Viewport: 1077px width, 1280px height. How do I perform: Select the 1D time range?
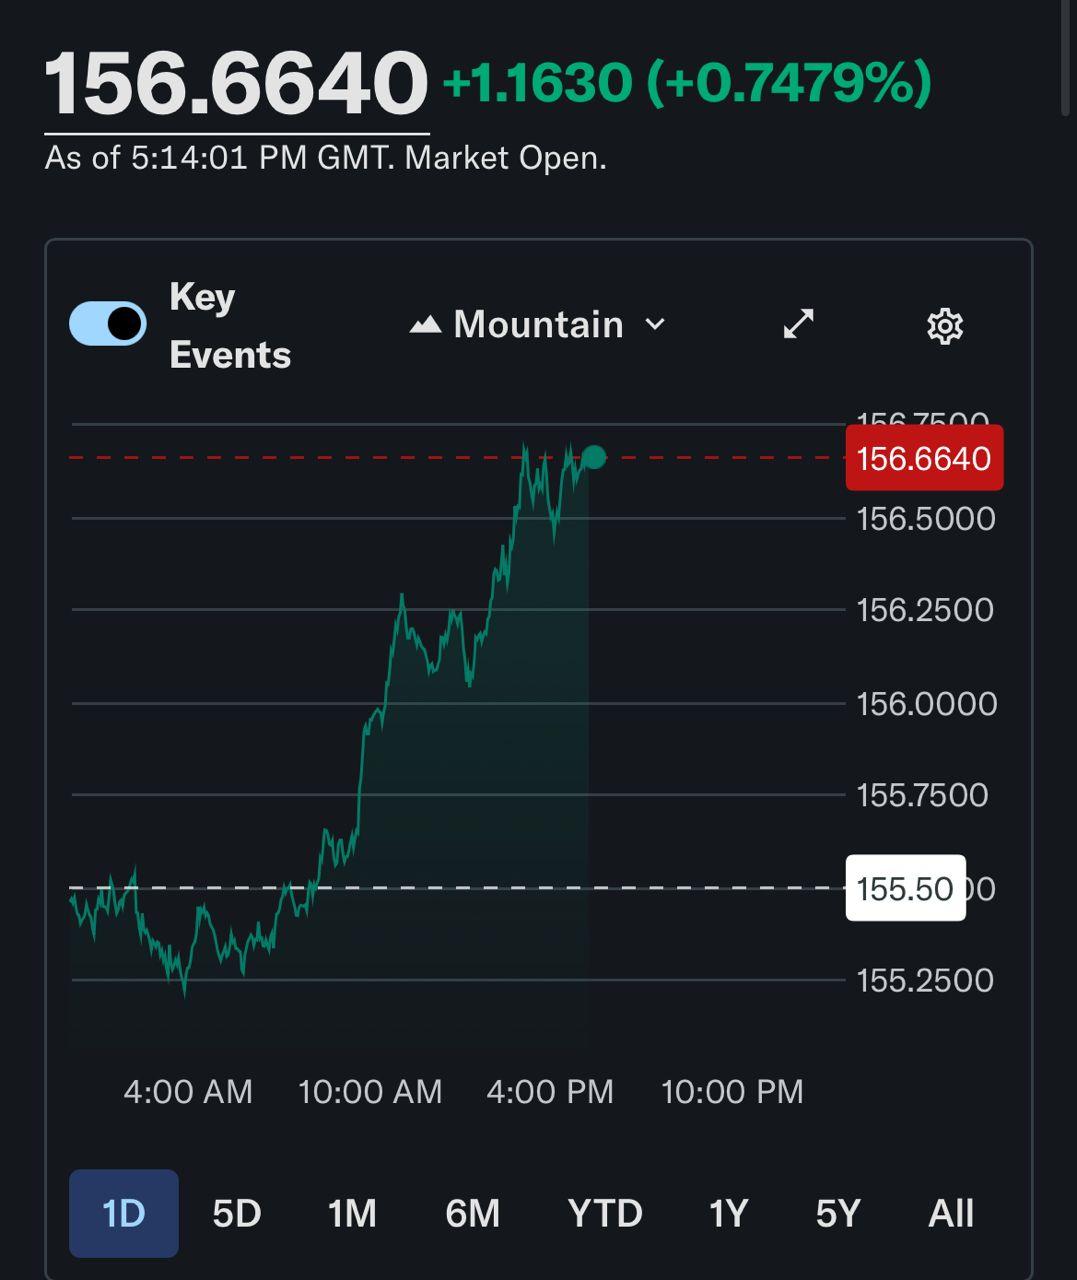(124, 1213)
